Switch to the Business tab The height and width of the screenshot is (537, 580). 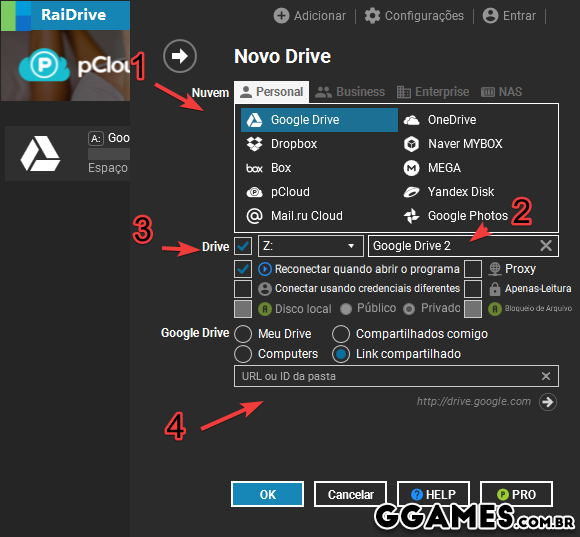pos(350,92)
